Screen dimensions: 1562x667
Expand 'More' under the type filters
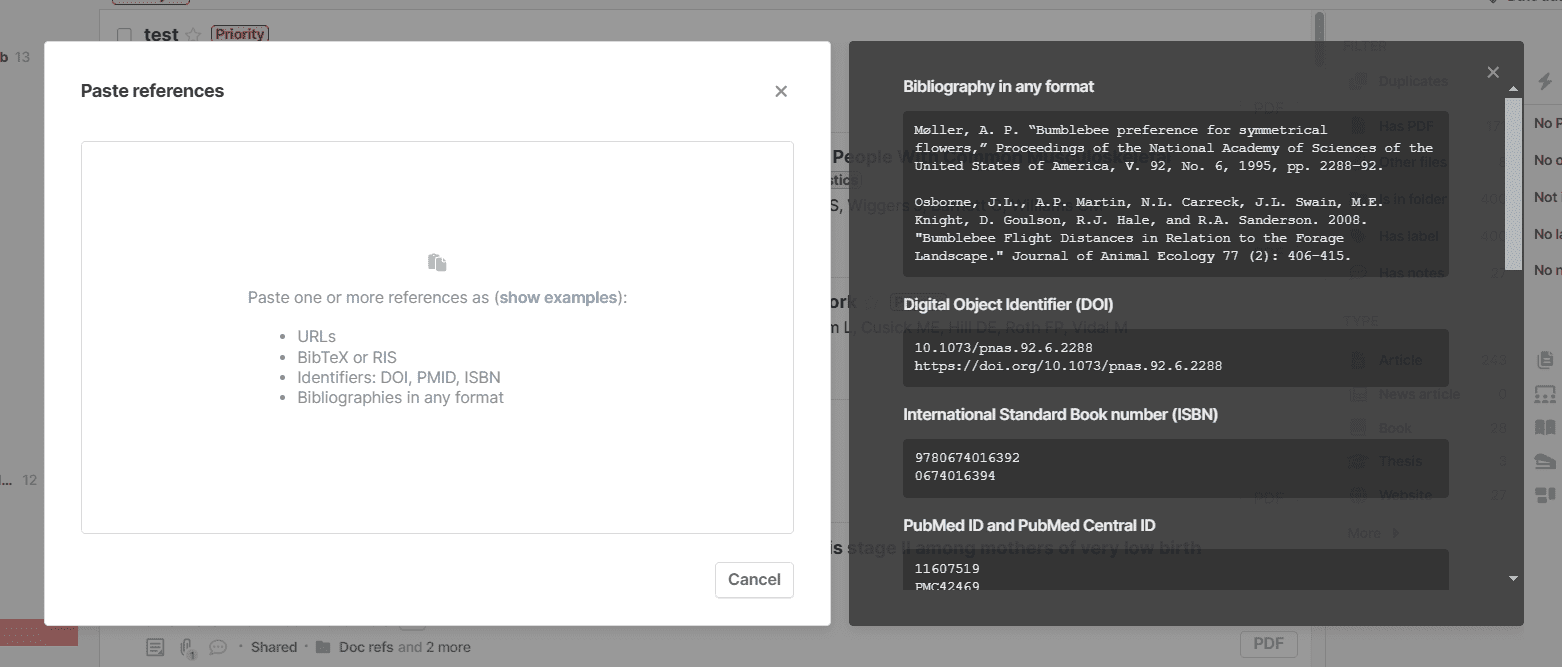[1373, 533]
